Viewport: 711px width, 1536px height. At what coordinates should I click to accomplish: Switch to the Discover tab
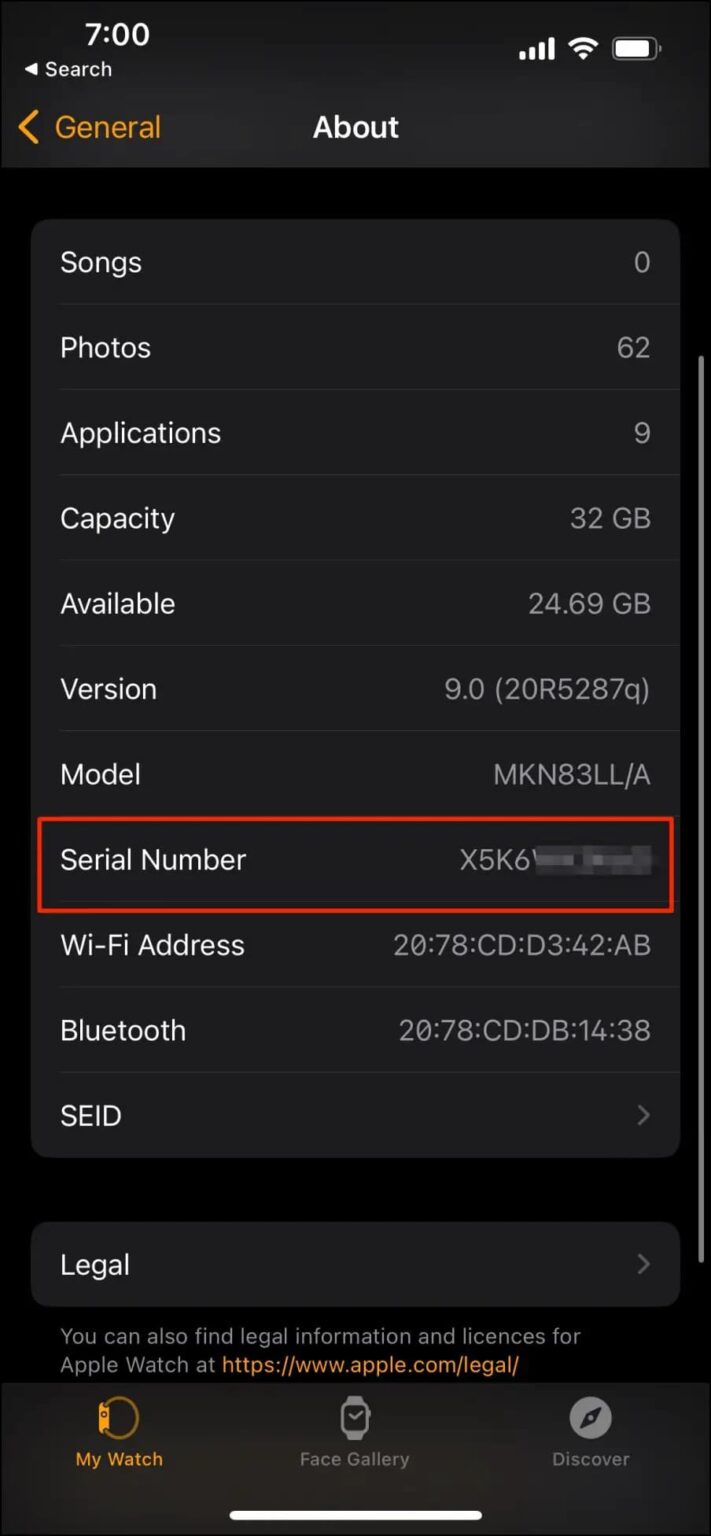click(x=591, y=1435)
